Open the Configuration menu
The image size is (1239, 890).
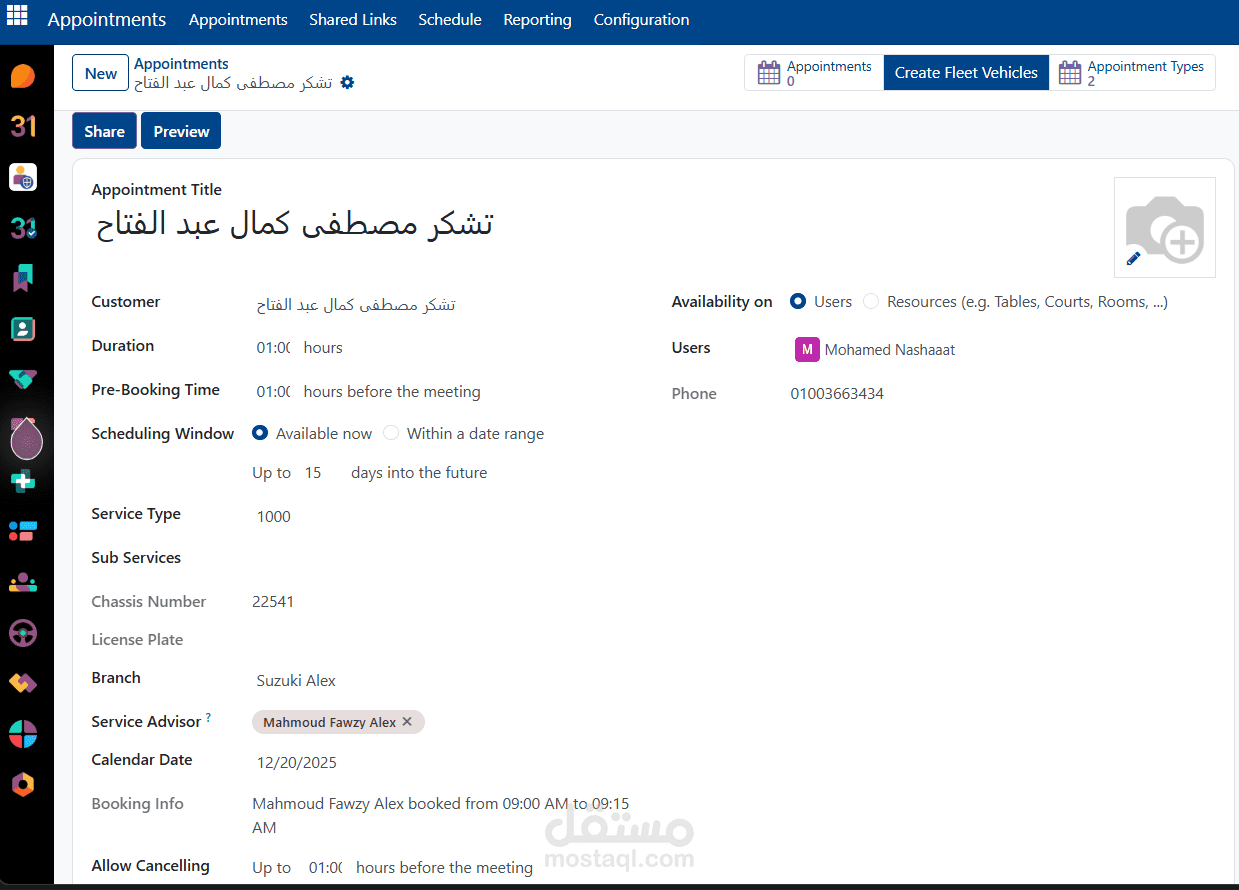[641, 19]
